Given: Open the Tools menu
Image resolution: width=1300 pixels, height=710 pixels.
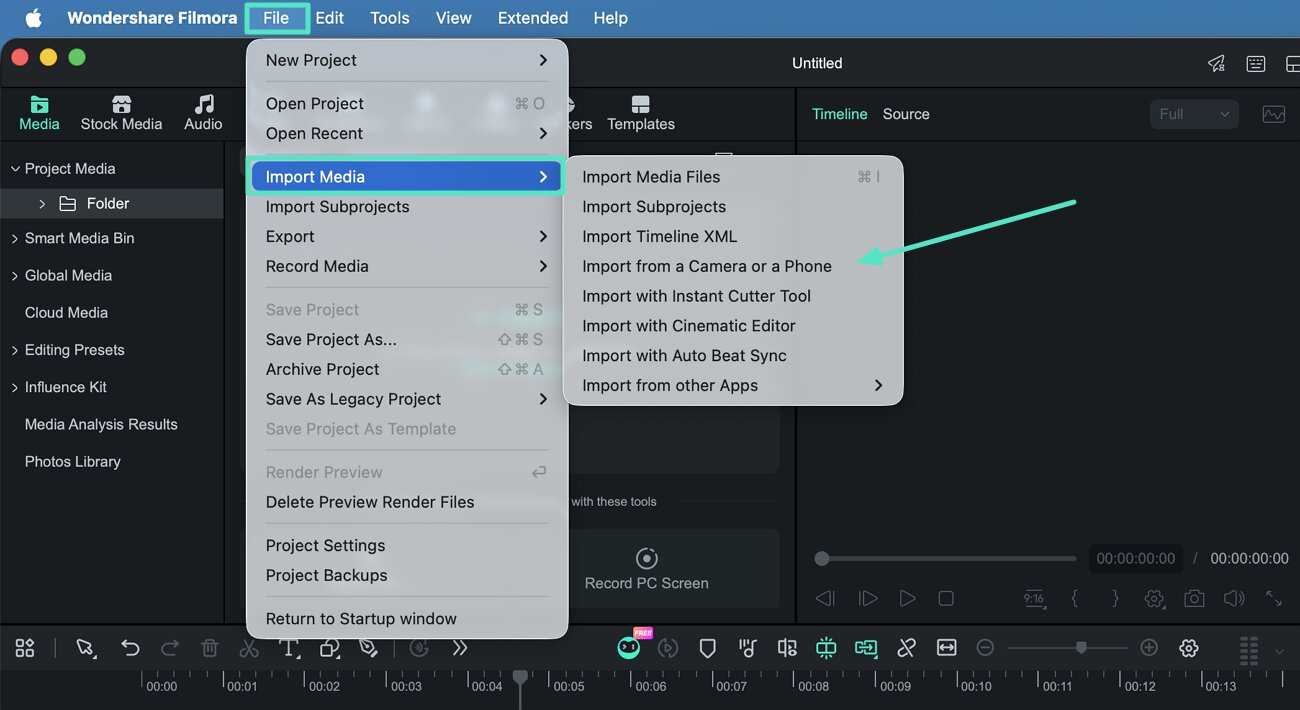Looking at the screenshot, I should click(389, 18).
